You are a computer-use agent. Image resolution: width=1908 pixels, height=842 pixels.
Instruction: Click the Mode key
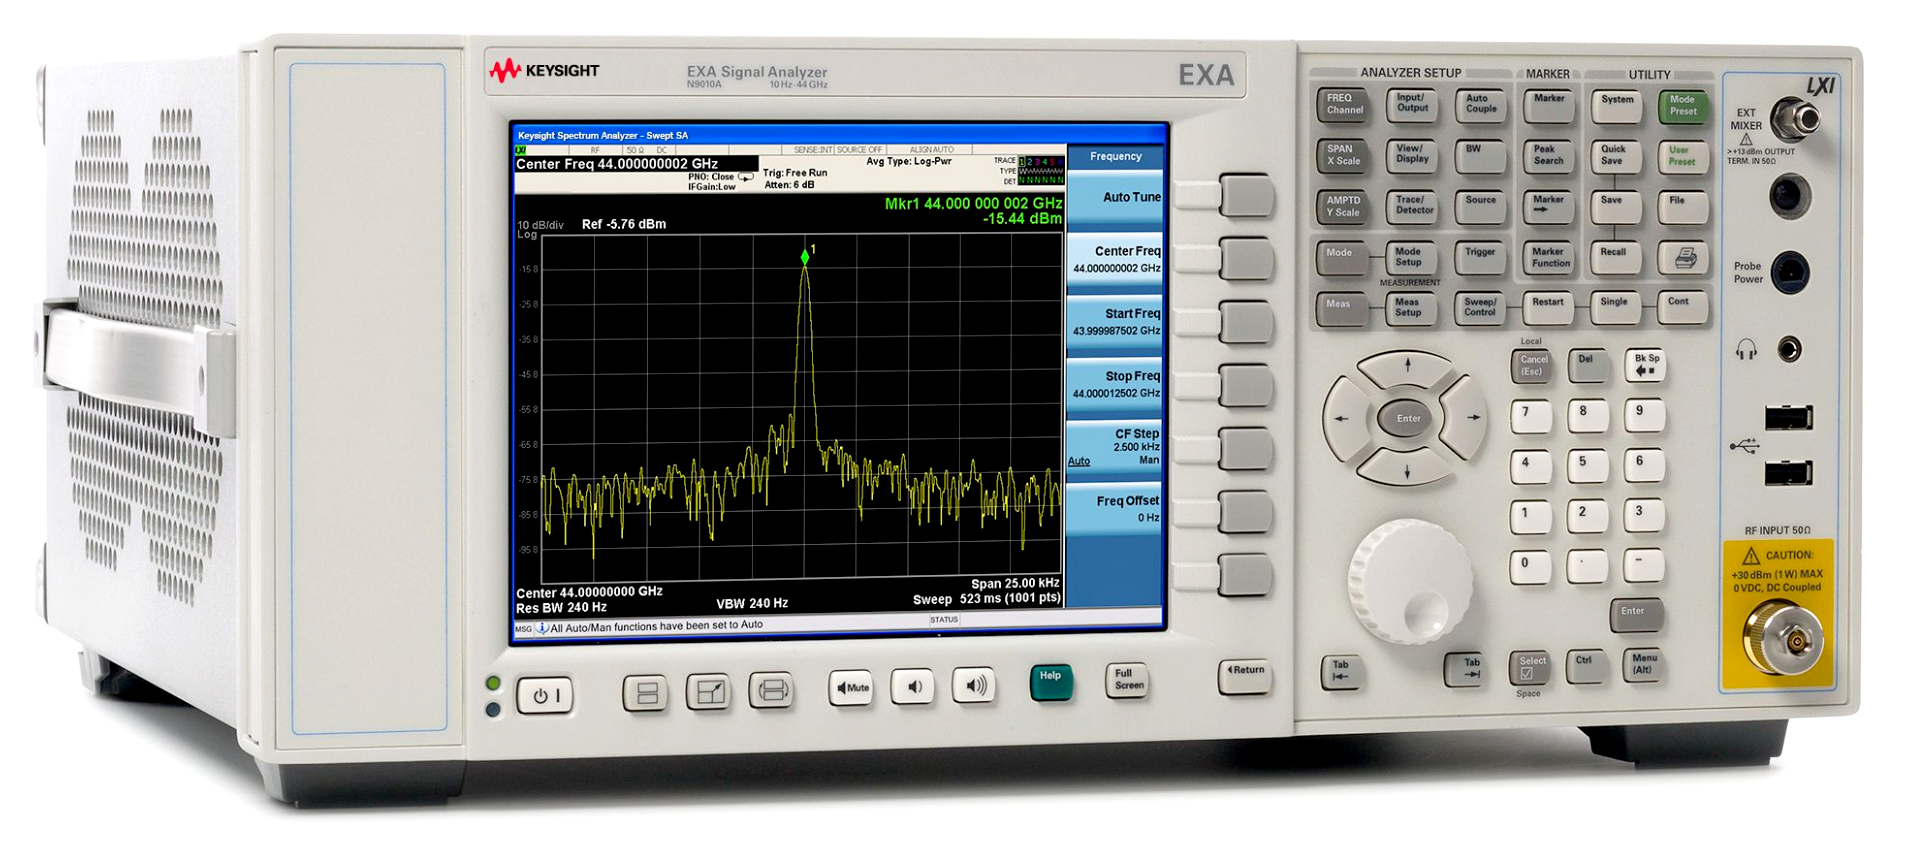1342,259
